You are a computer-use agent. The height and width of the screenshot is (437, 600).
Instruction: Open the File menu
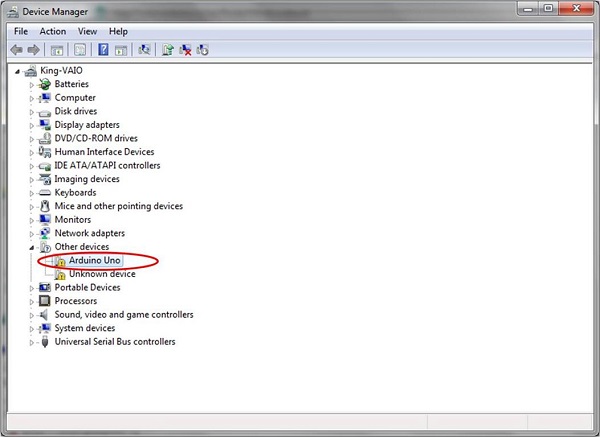coord(21,31)
